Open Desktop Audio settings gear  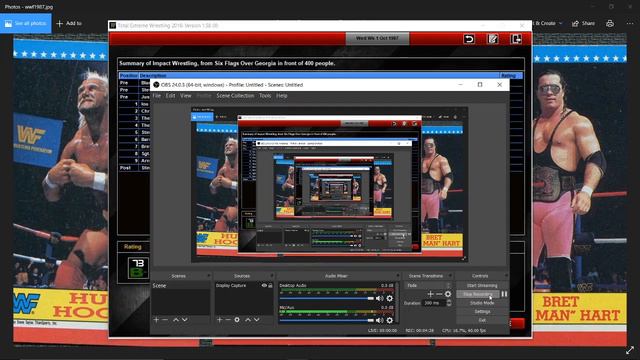[389, 298]
